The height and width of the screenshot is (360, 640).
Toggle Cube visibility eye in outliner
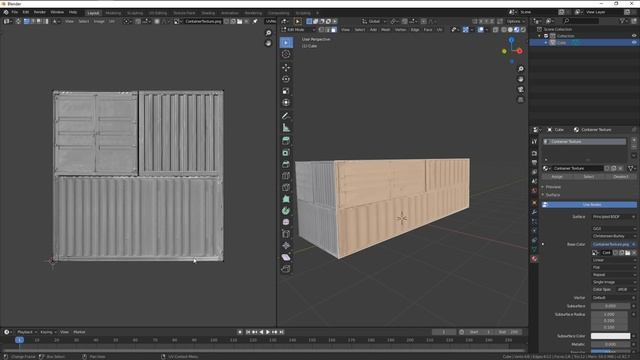634,42
